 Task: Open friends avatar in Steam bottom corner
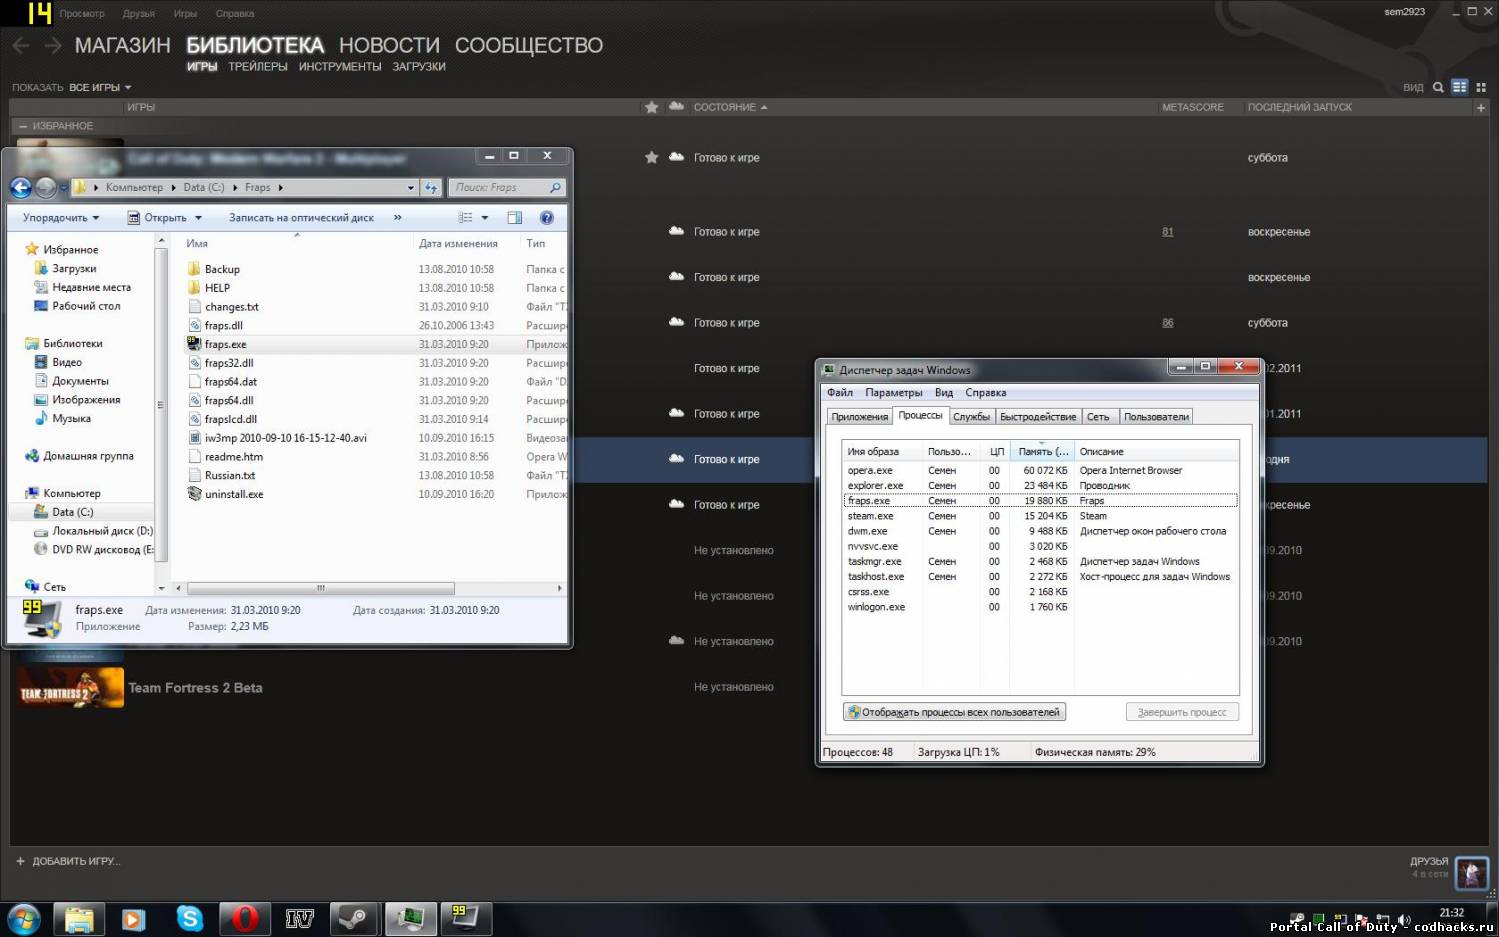click(x=1471, y=873)
